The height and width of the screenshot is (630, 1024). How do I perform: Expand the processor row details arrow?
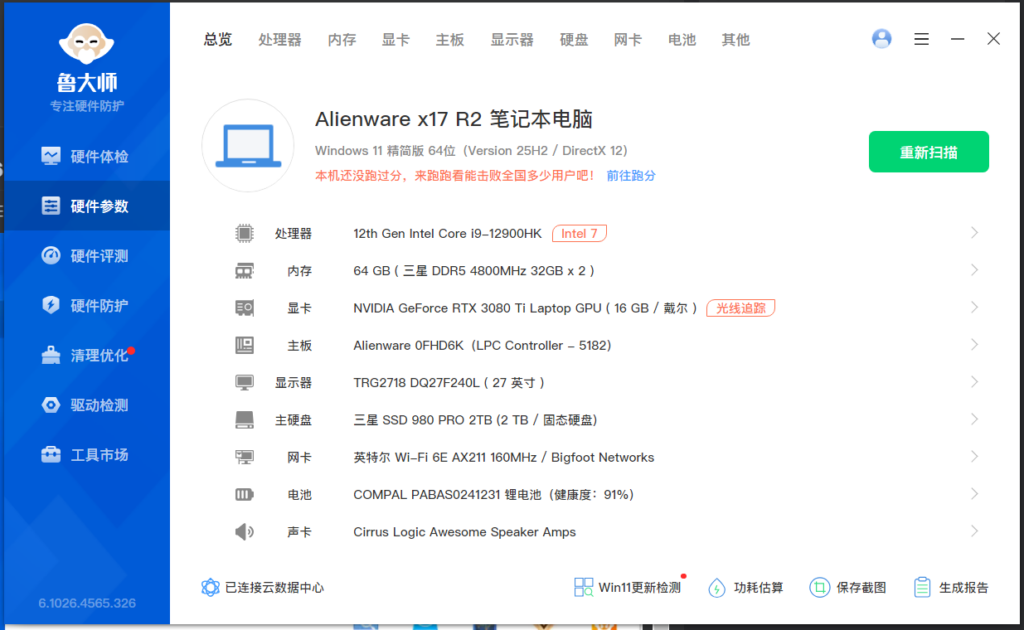(974, 233)
